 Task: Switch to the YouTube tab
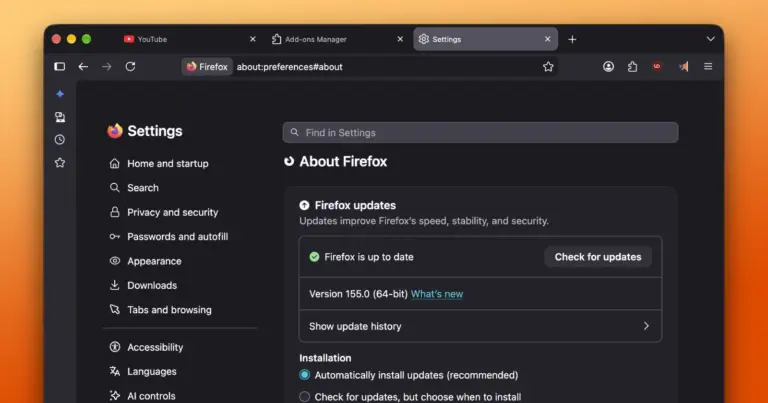191,39
